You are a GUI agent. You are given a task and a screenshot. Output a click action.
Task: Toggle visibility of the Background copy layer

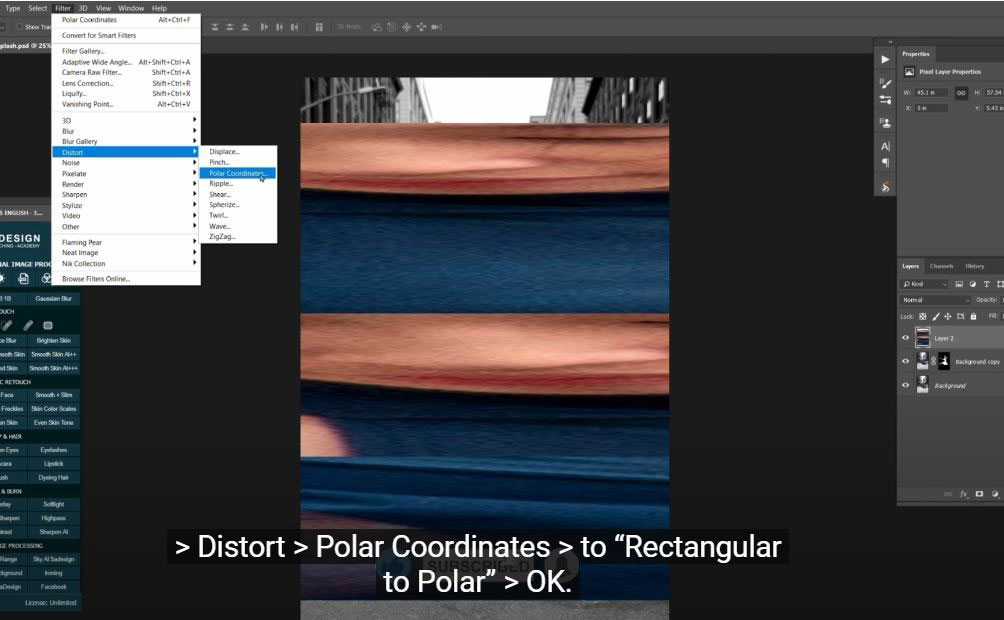coord(906,362)
